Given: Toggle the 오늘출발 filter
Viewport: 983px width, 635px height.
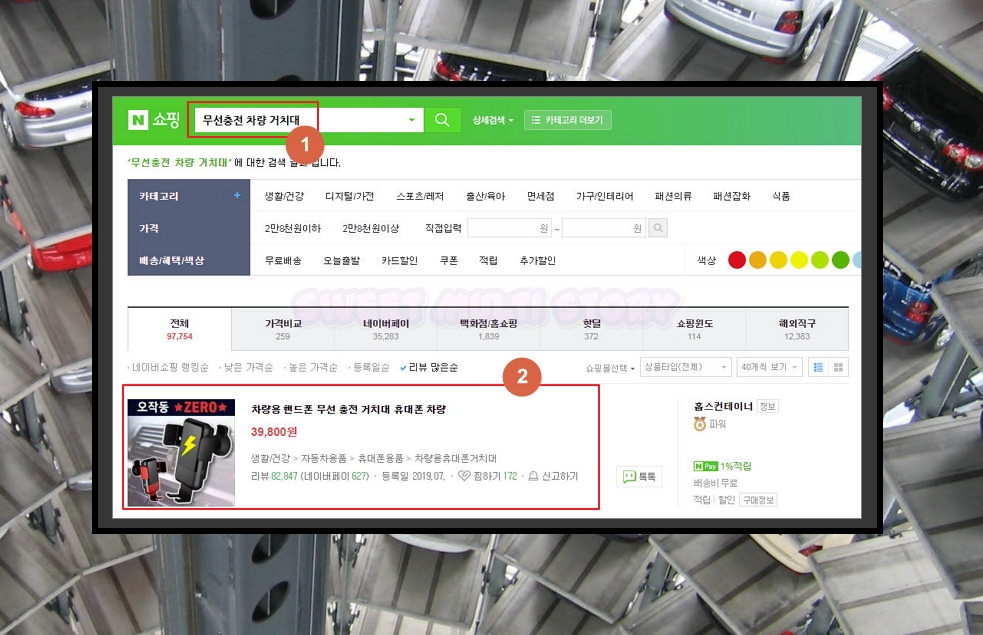Looking at the screenshot, I should [342, 260].
